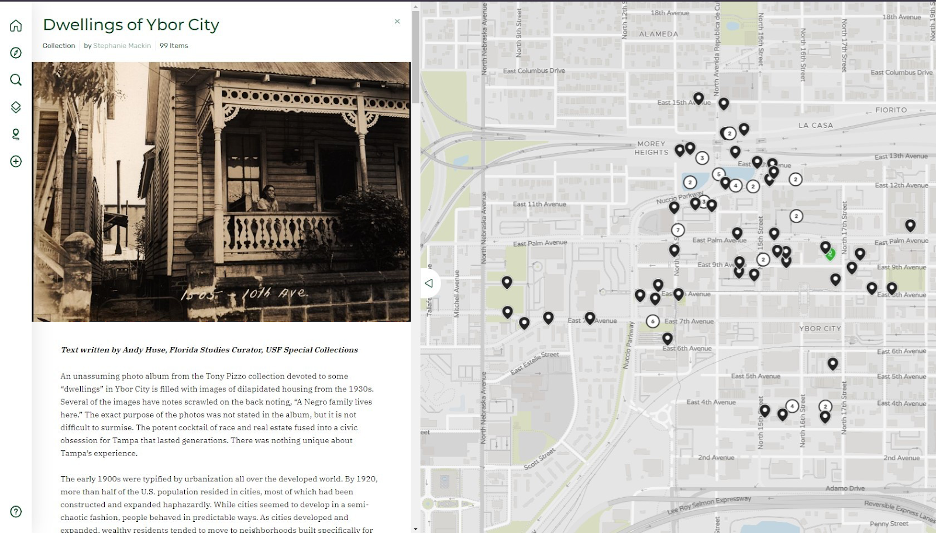Click the Collection label
936x534 pixels.
point(58,45)
